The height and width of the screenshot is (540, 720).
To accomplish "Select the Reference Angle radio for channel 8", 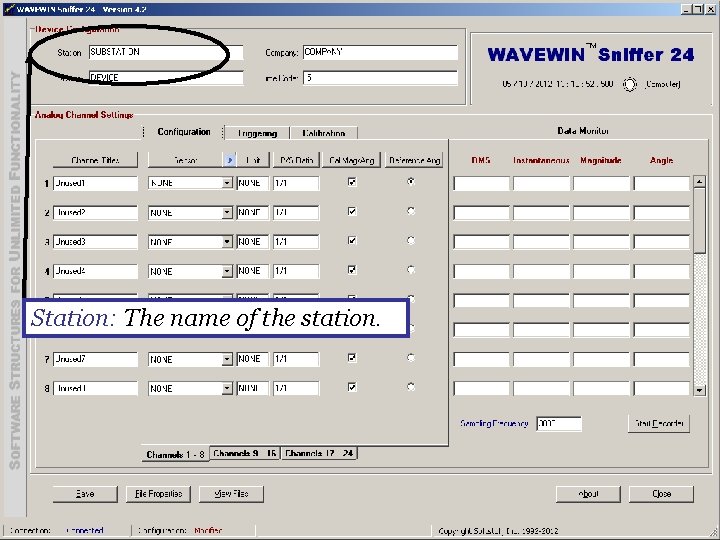I will click(411, 387).
